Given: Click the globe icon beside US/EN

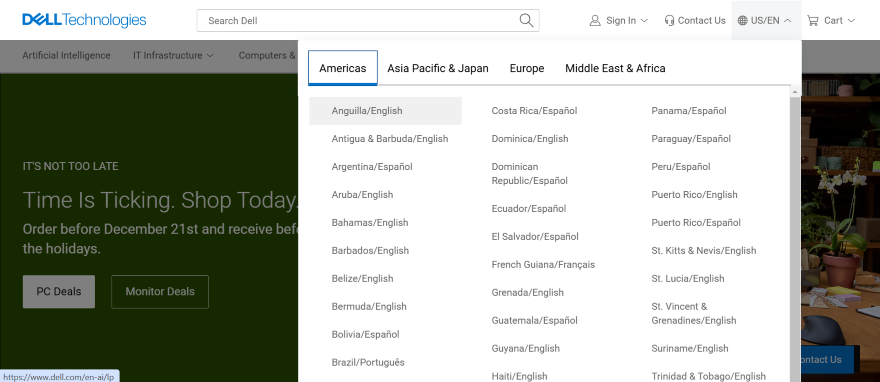Looking at the screenshot, I should click(742, 21).
